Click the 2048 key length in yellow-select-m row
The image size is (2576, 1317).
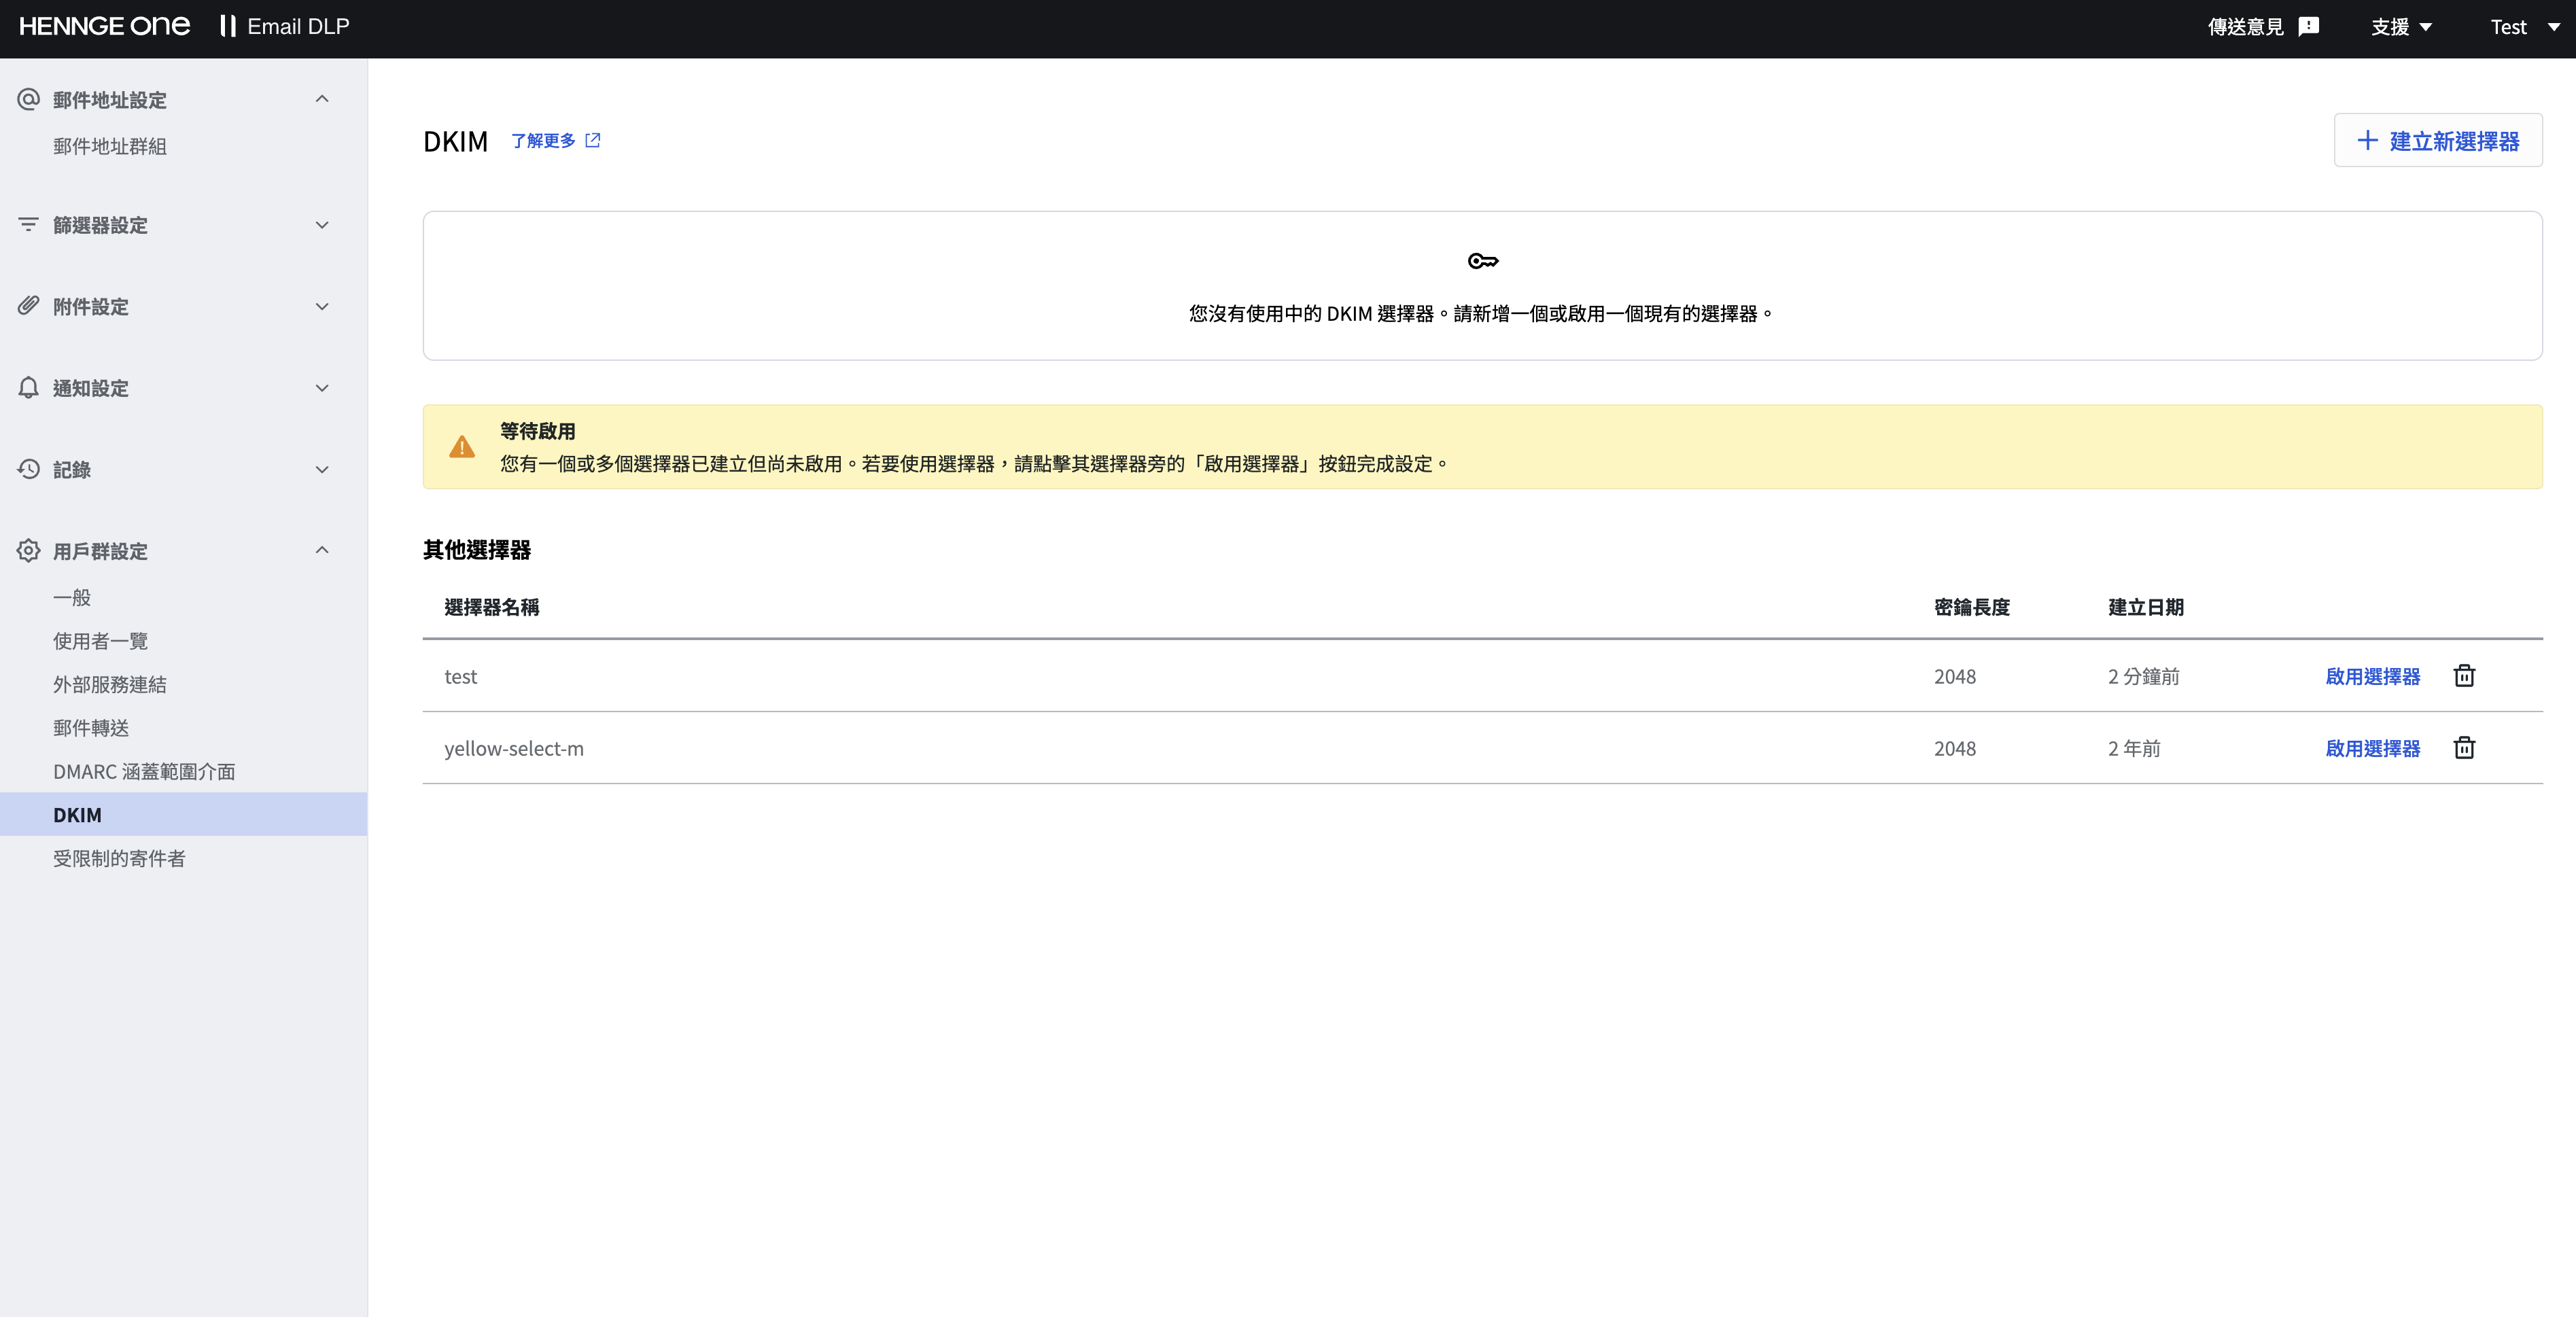1955,748
